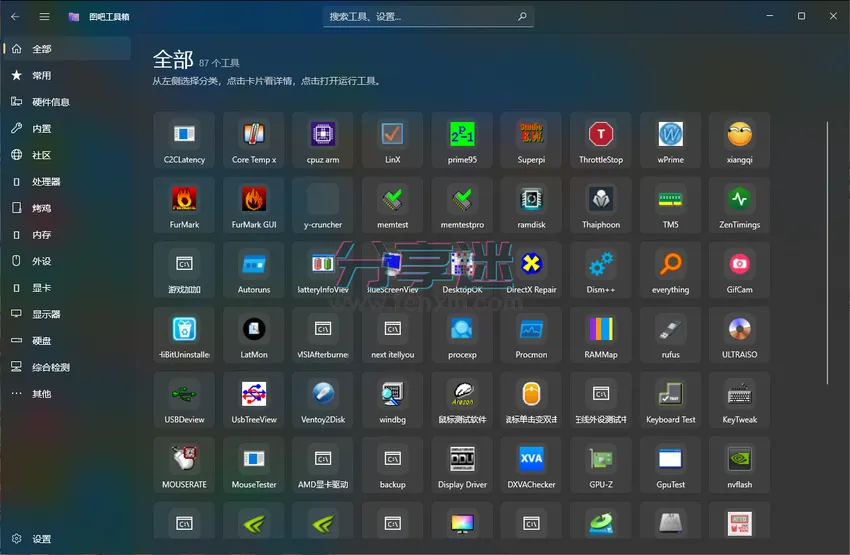Open 处理器 category in sidebar
Image resolution: width=850 pixels, height=555 pixels.
point(67,182)
